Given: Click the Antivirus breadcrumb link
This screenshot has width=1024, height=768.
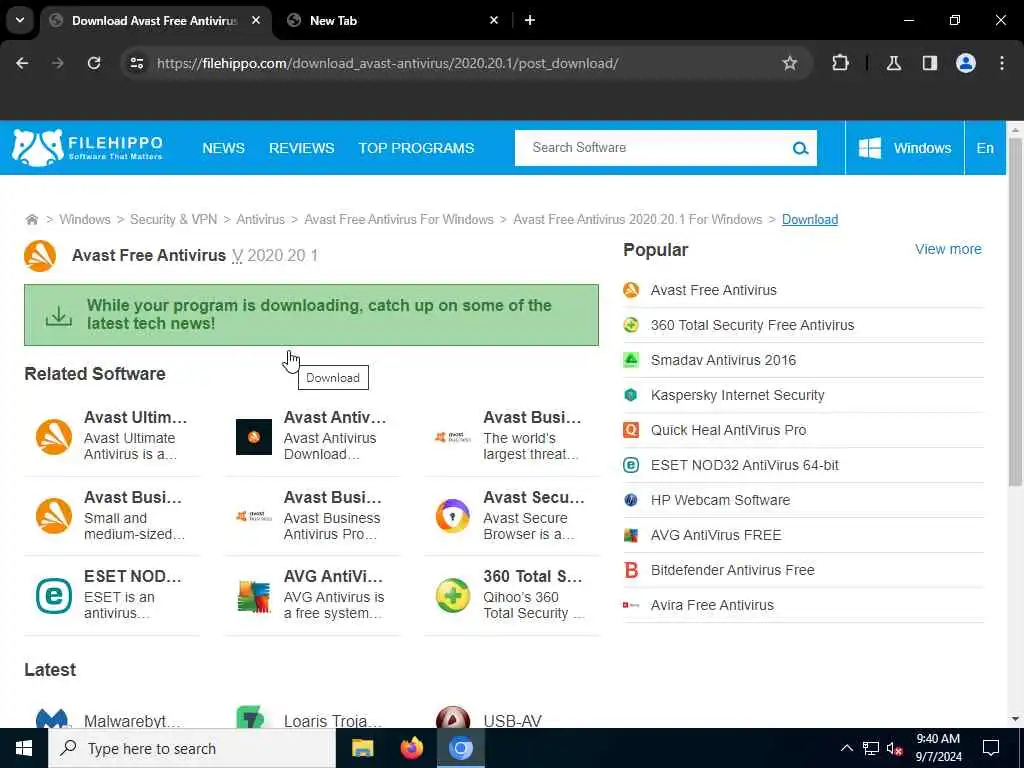Looking at the screenshot, I should tap(261, 219).
